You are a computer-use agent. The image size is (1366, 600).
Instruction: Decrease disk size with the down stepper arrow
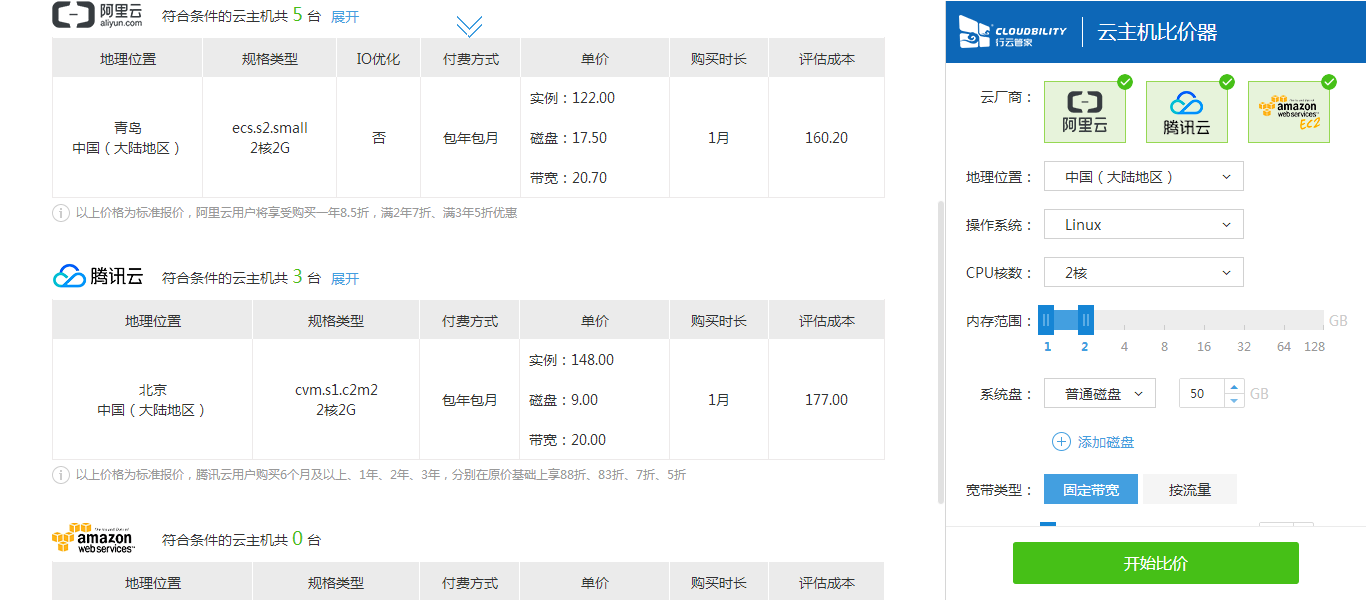(1234, 401)
